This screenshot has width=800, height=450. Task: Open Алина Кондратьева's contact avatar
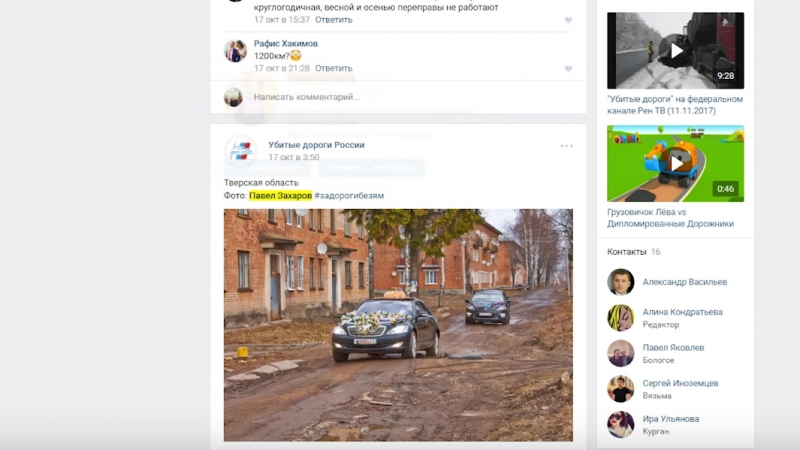click(x=621, y=318)
